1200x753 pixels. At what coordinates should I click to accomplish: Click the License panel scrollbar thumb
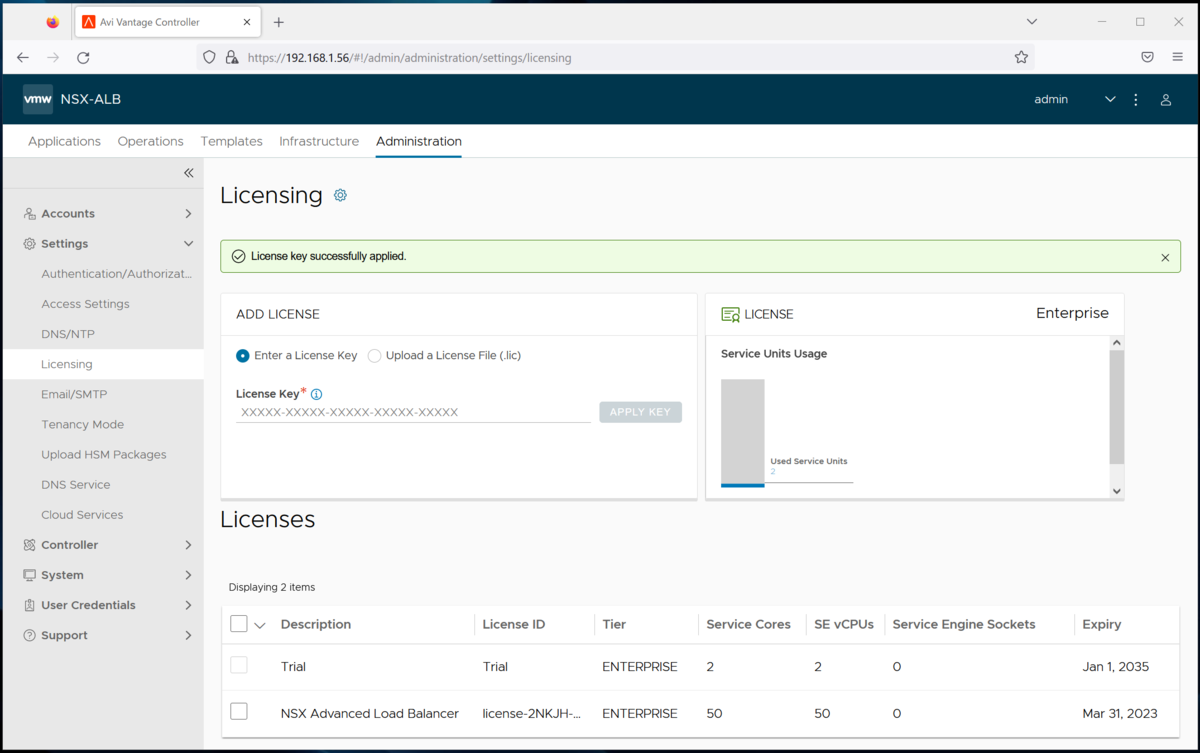[1117, 407]
